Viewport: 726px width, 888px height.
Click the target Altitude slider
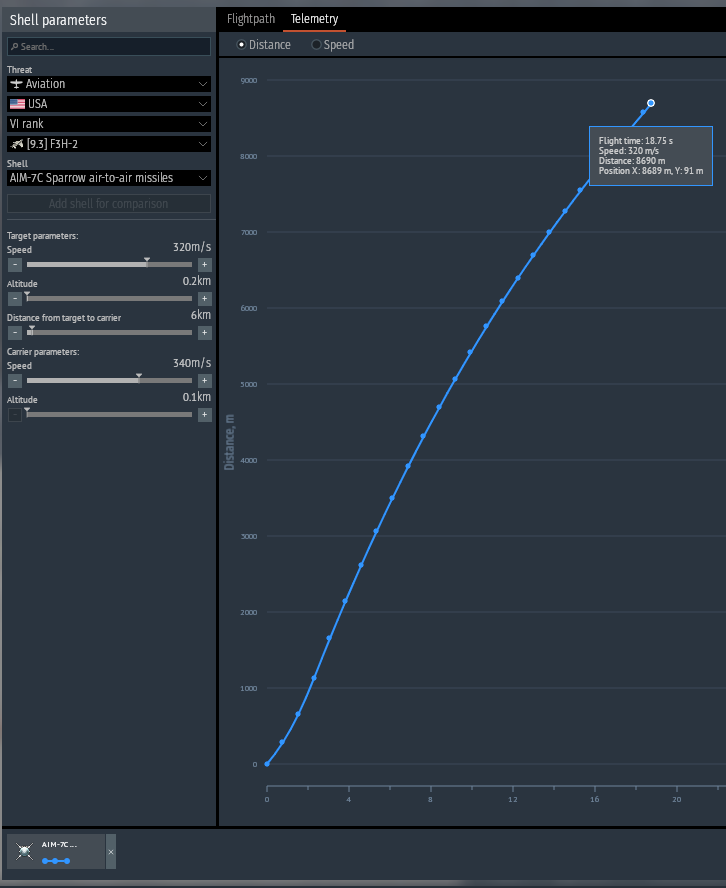coord(109,298)
